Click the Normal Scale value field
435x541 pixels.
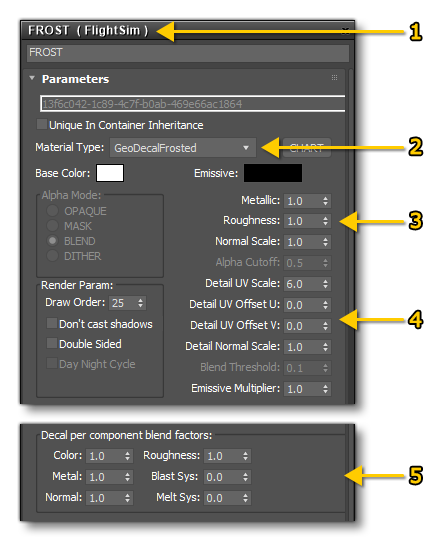point(302,242)
